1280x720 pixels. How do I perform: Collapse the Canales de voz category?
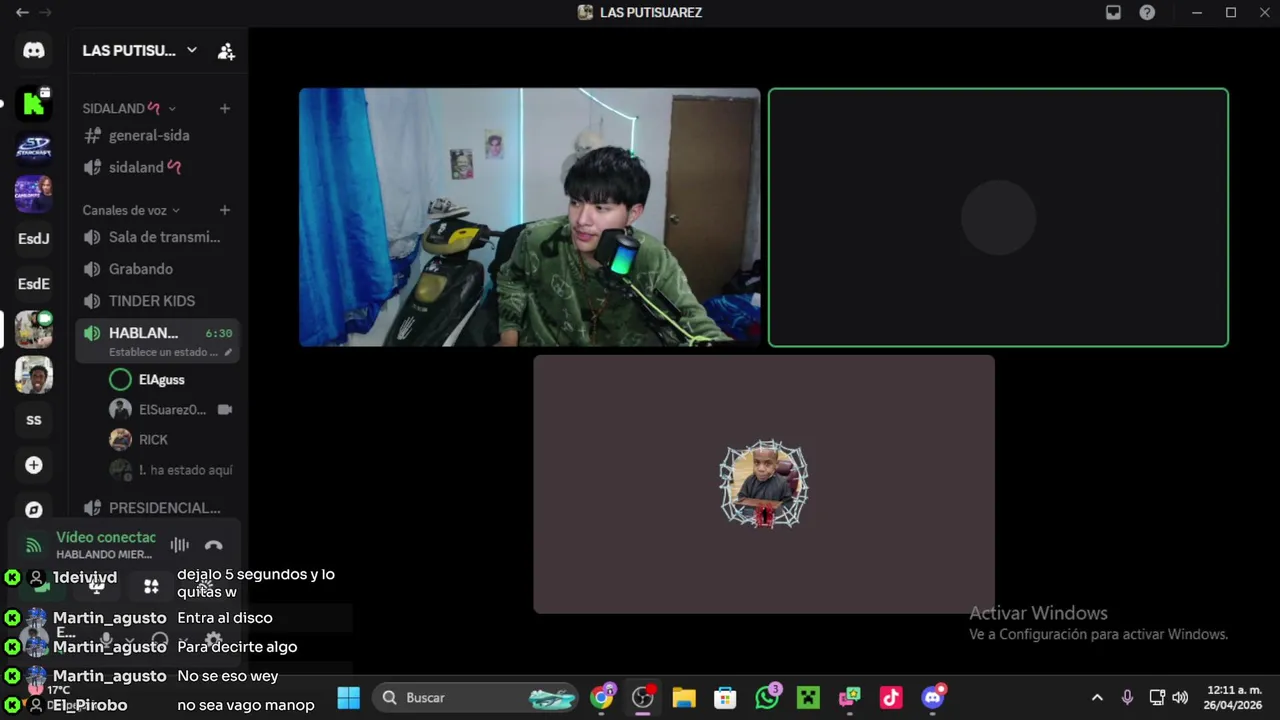tap(131, 210)
